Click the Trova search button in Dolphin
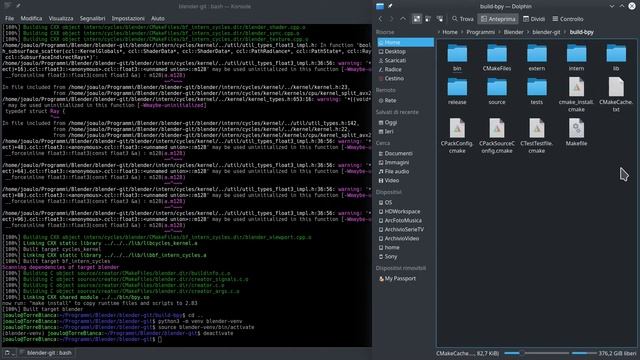Viewport: 640px width, 360px height. tap(462, 19)
